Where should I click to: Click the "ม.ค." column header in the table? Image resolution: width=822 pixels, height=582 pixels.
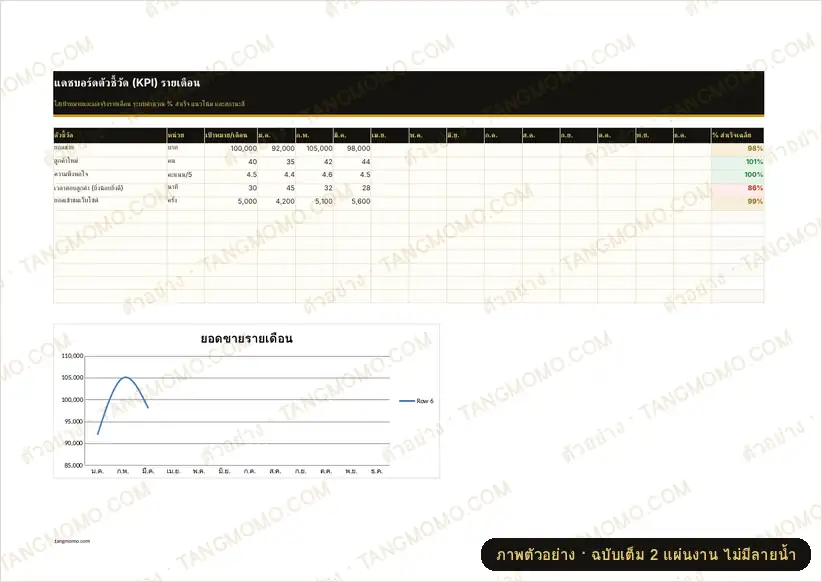(277, 135)
